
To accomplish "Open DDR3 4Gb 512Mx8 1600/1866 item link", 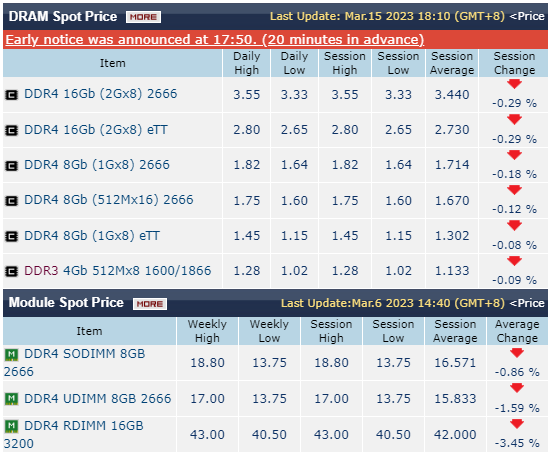I will pos(117,271).
